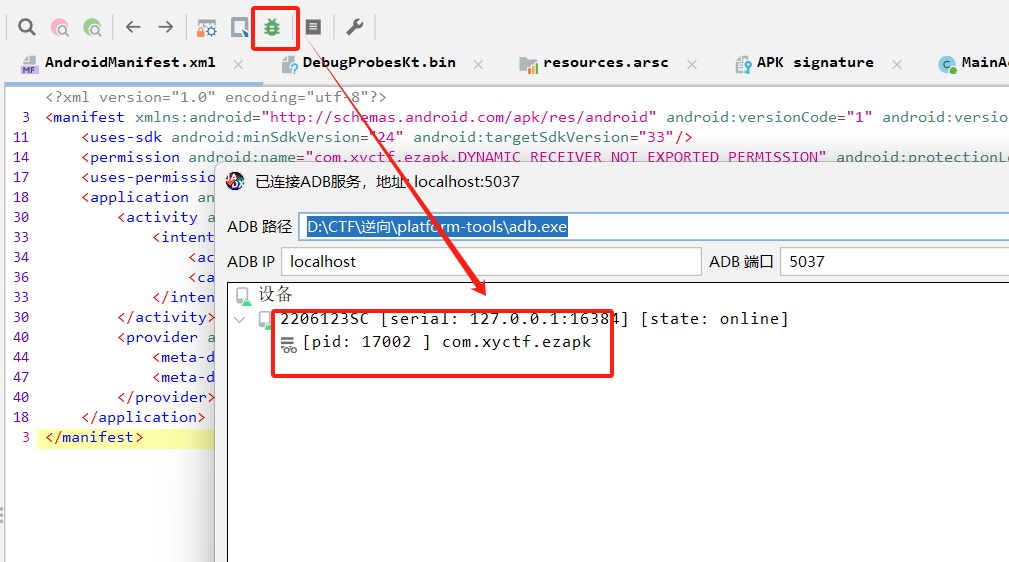
Task: Select the APK signature tab
Action: tap(814, 63)
